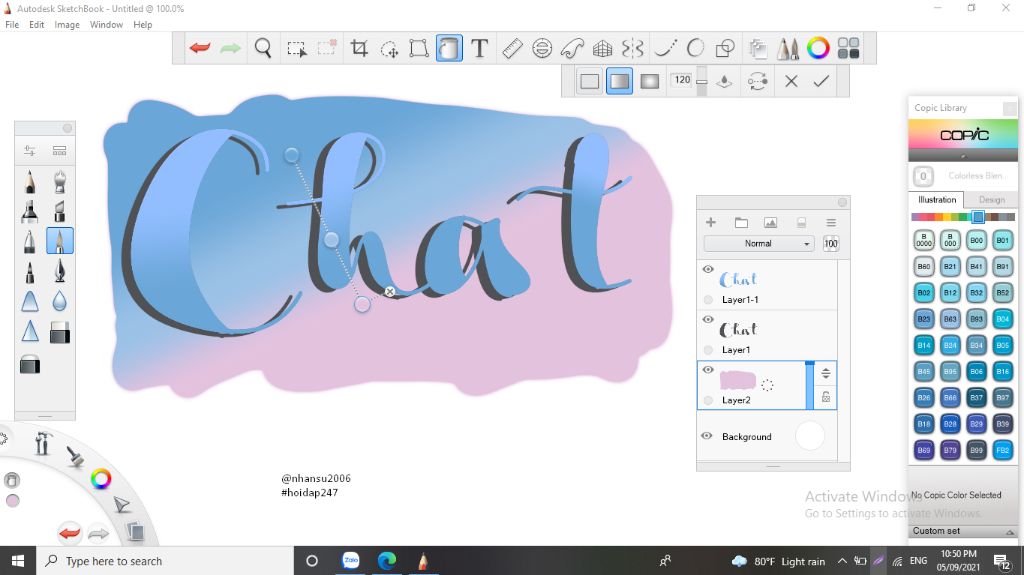The width and height of the screenshot is (1024, 575).
Task: Select Solid Fill mode
Action: tap(589, 81)
